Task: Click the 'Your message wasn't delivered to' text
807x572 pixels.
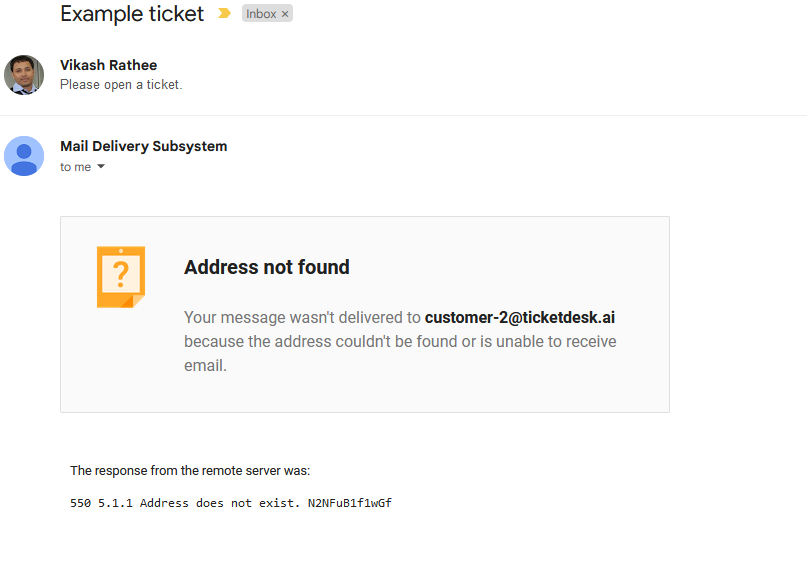Action: tap(302, 318)
